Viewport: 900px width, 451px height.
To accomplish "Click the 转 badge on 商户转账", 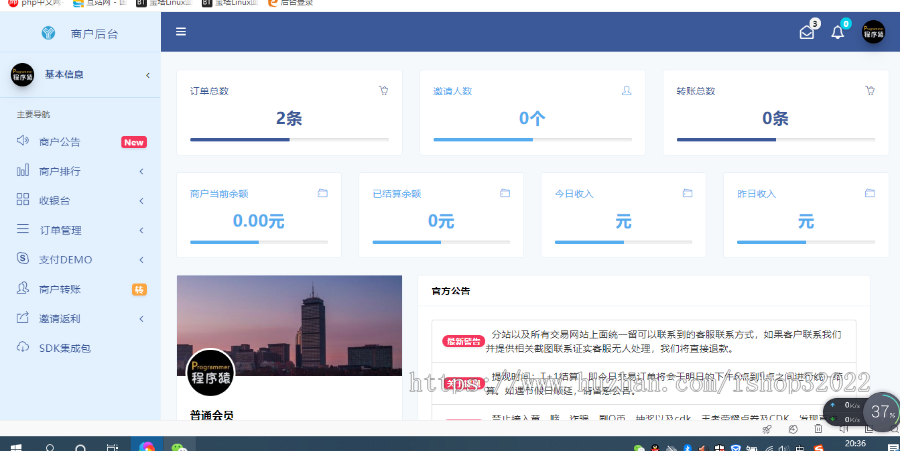I will tap(139, 290).
